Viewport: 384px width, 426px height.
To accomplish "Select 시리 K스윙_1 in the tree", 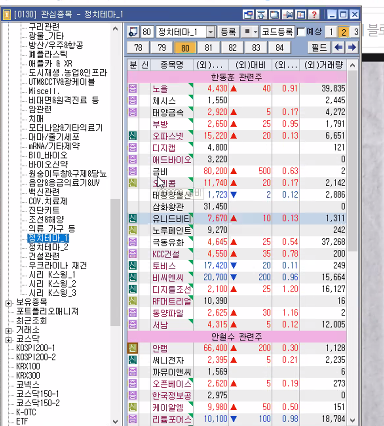I will [52, 275].
